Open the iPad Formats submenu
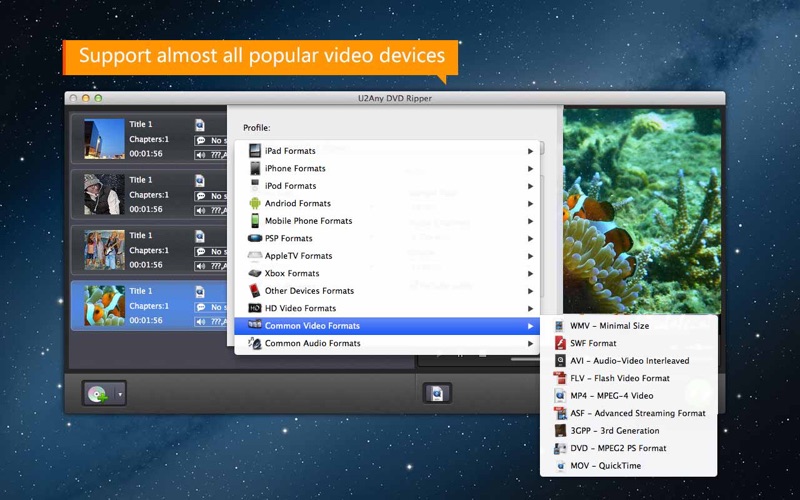800x500 pixels. [x=387, y=151]
